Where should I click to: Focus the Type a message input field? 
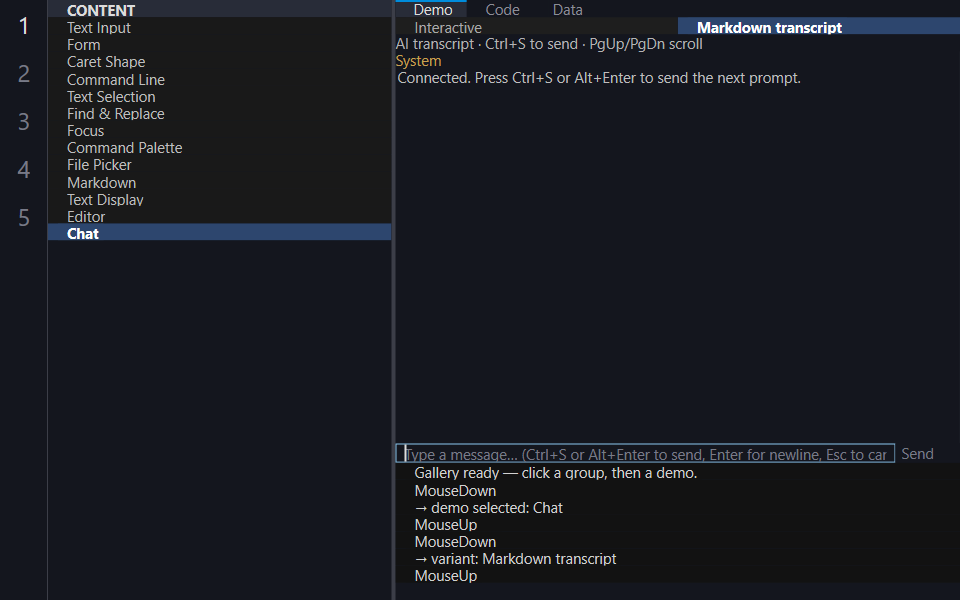coord(645,454)
